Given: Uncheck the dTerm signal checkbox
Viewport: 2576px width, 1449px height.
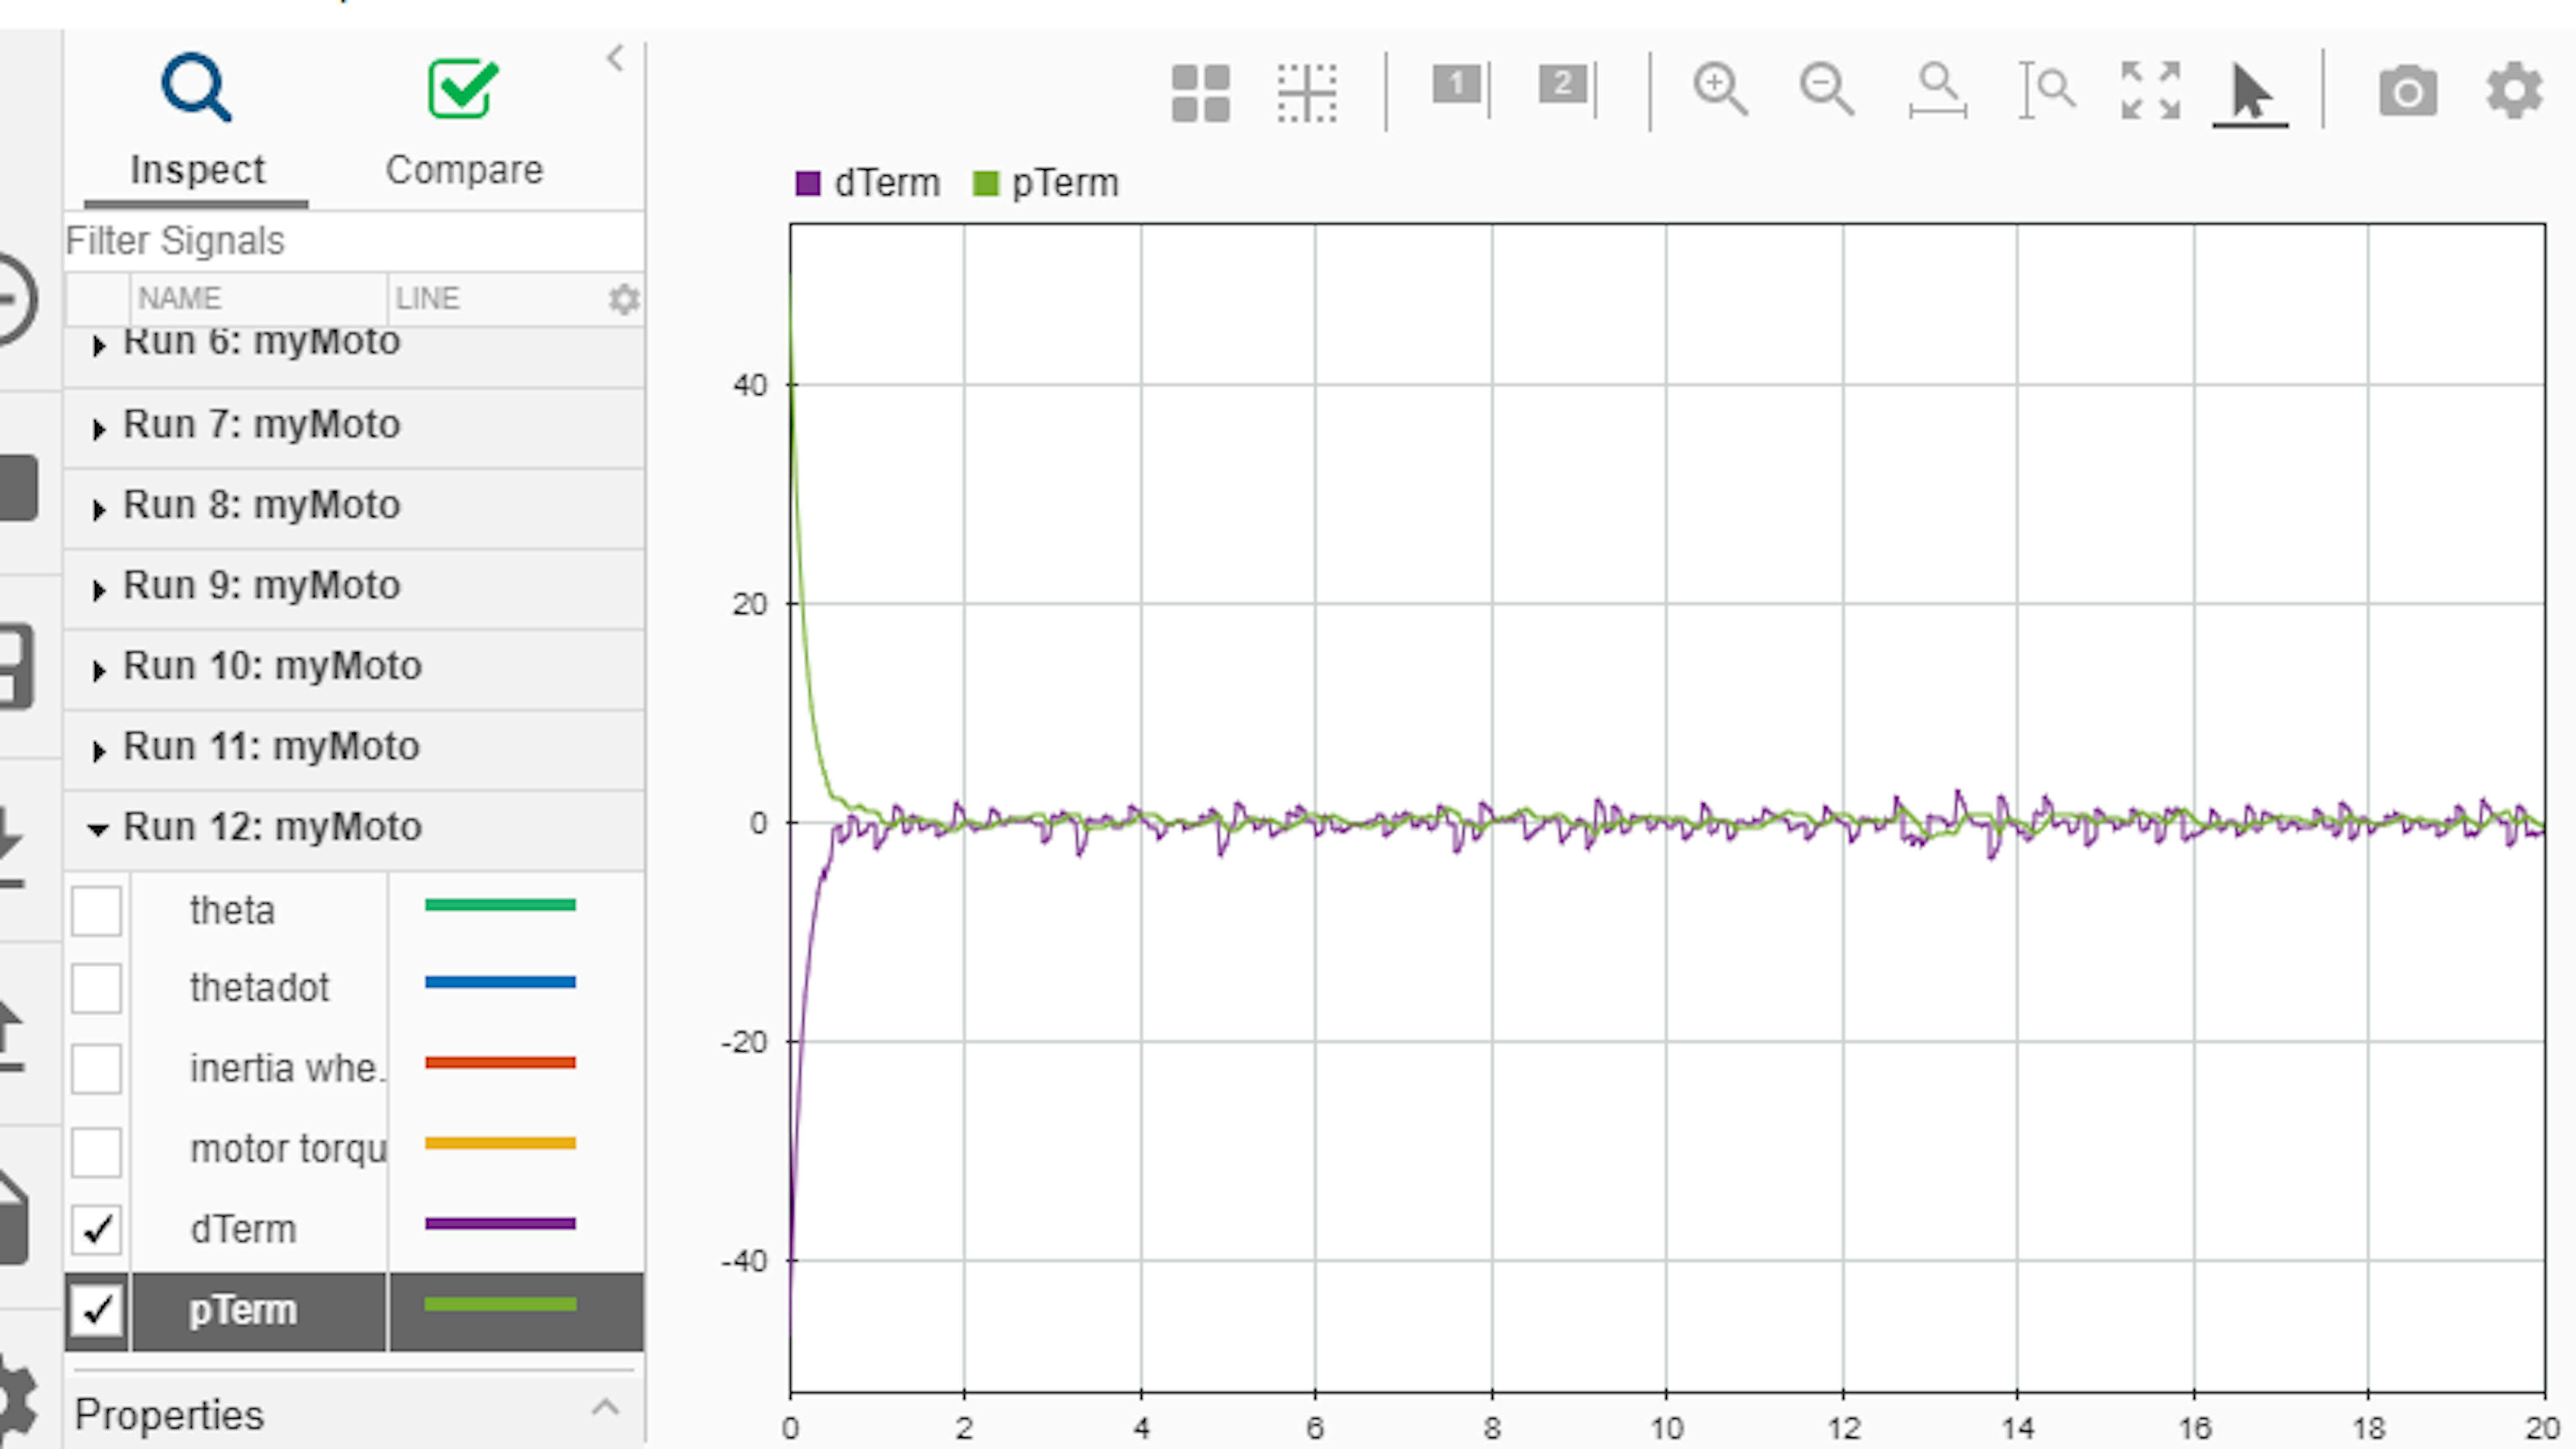Looking at the screenshot, I should coord(96,1229).
